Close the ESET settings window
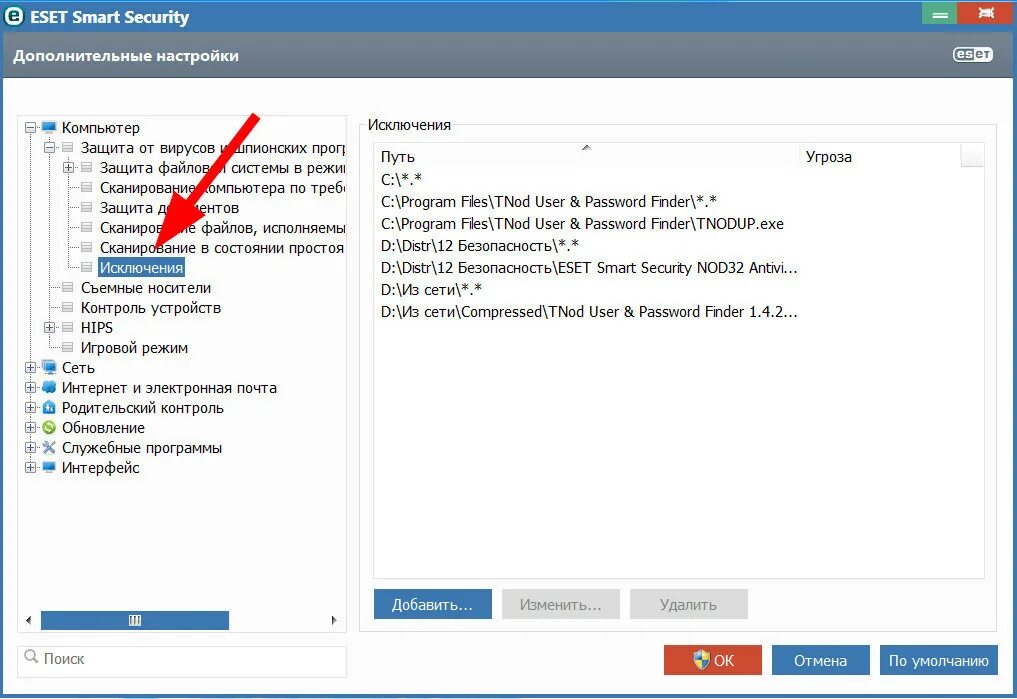 [987, 13]
